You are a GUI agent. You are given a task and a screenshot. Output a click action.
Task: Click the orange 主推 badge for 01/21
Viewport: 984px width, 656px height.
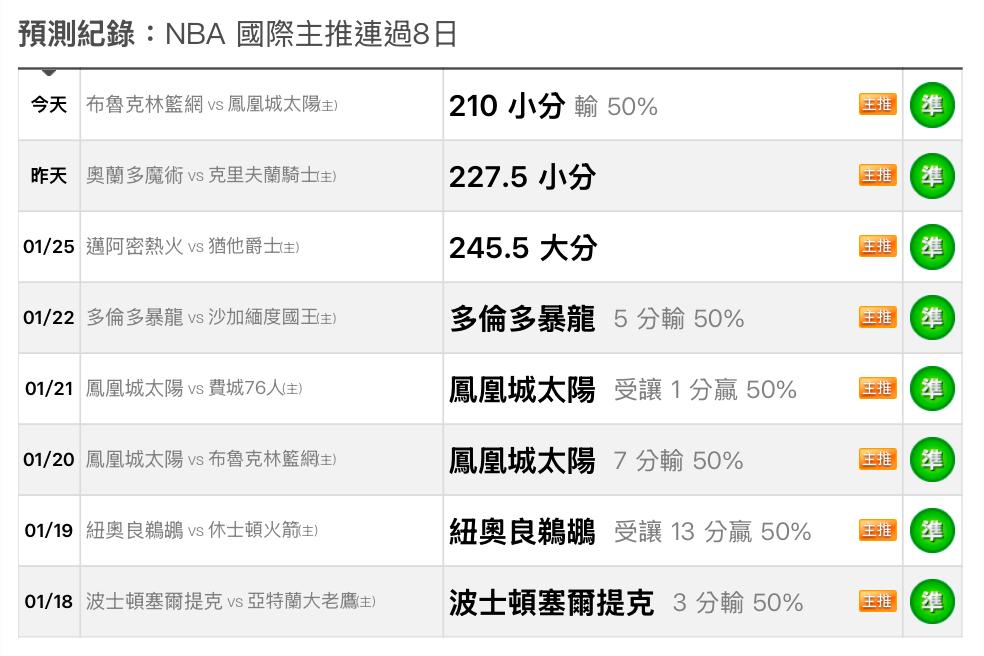click(x=877, y=389)
